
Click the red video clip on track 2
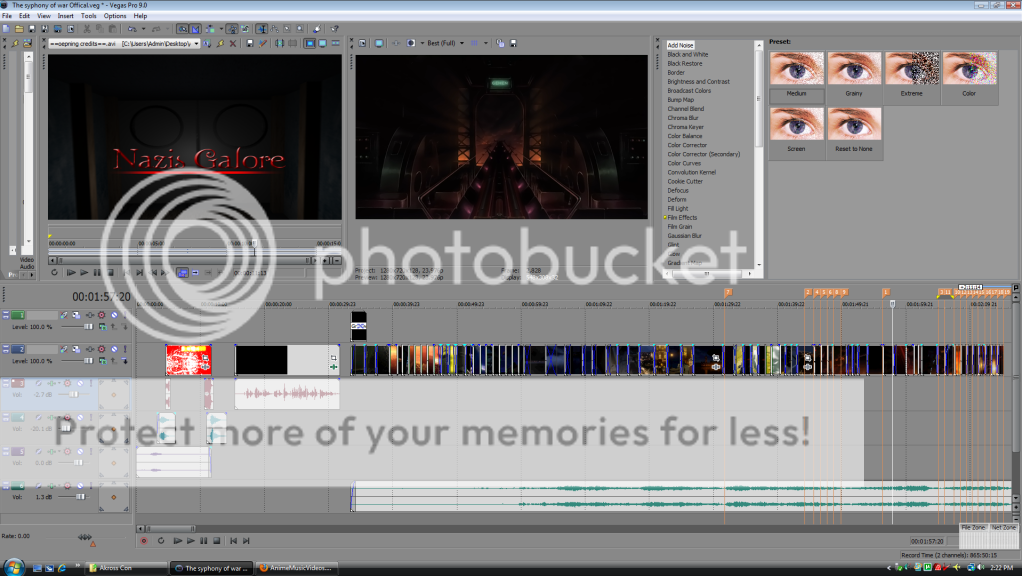(x=188, y=360)
